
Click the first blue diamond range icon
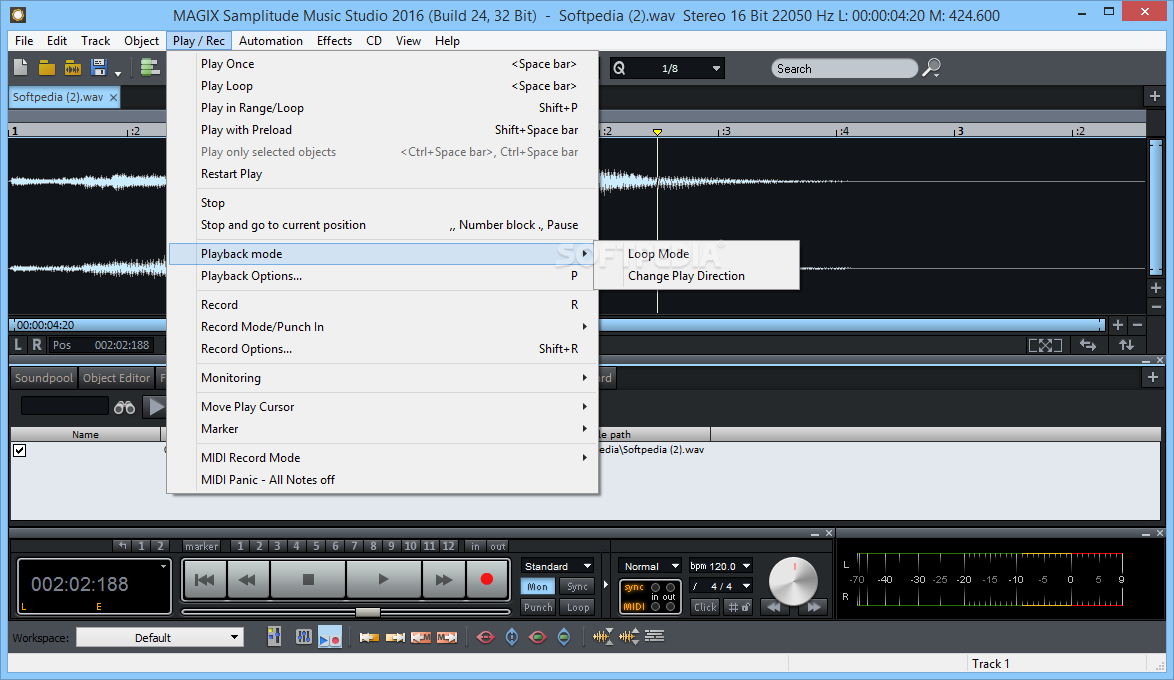point(512,637)
